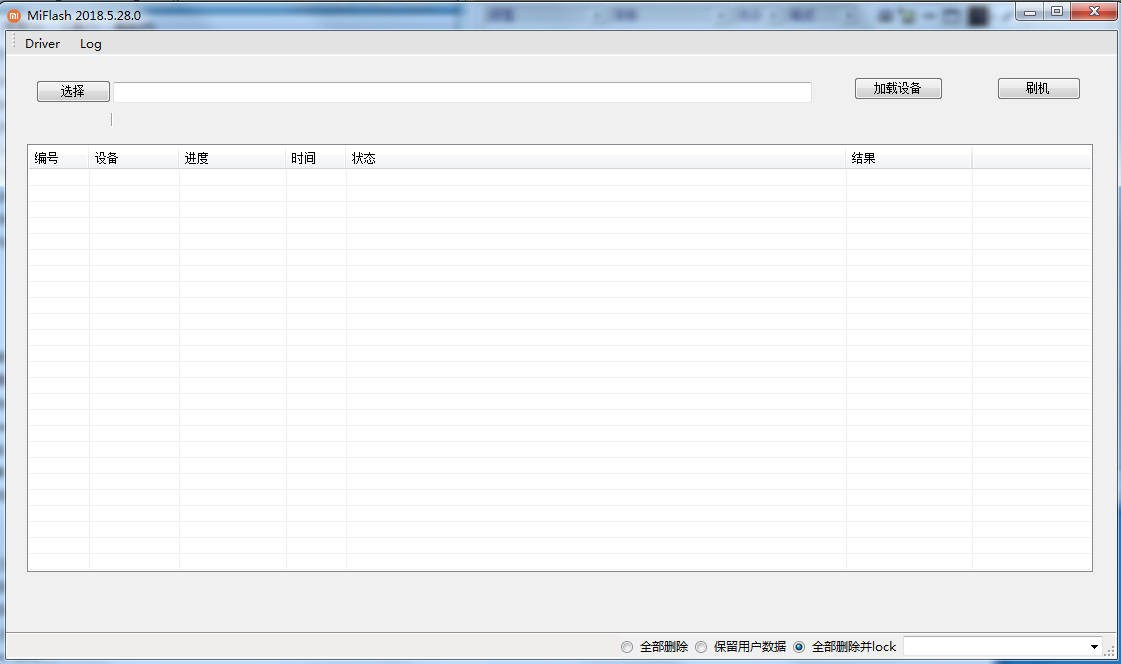The height and width of the screenshot is (664, 1121).
Task: Close the MiFlash window
Action: (1094, 11)
